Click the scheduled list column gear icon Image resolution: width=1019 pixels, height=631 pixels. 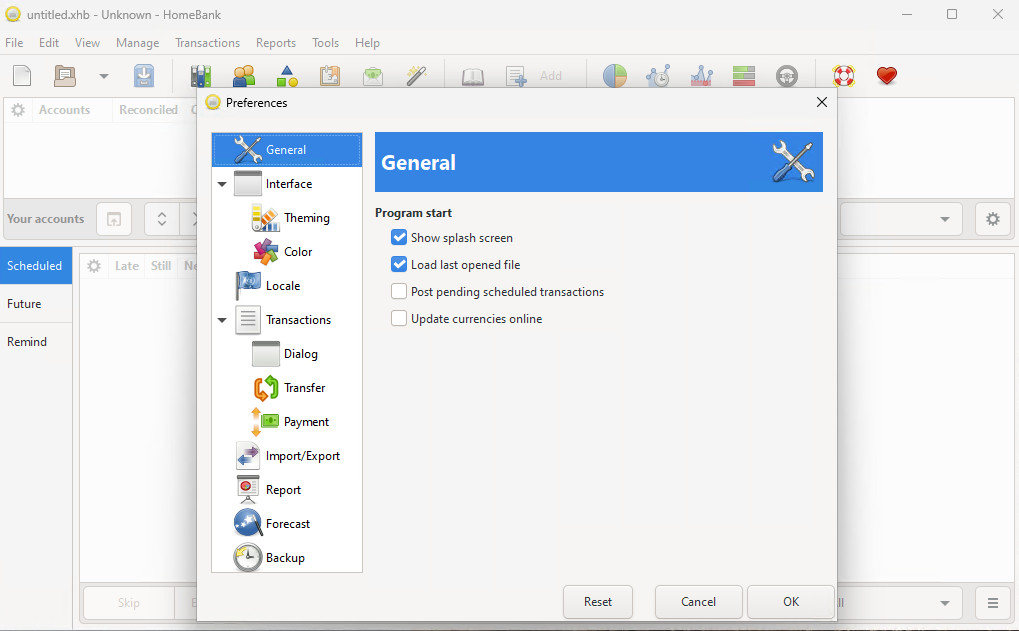(94, 266)
